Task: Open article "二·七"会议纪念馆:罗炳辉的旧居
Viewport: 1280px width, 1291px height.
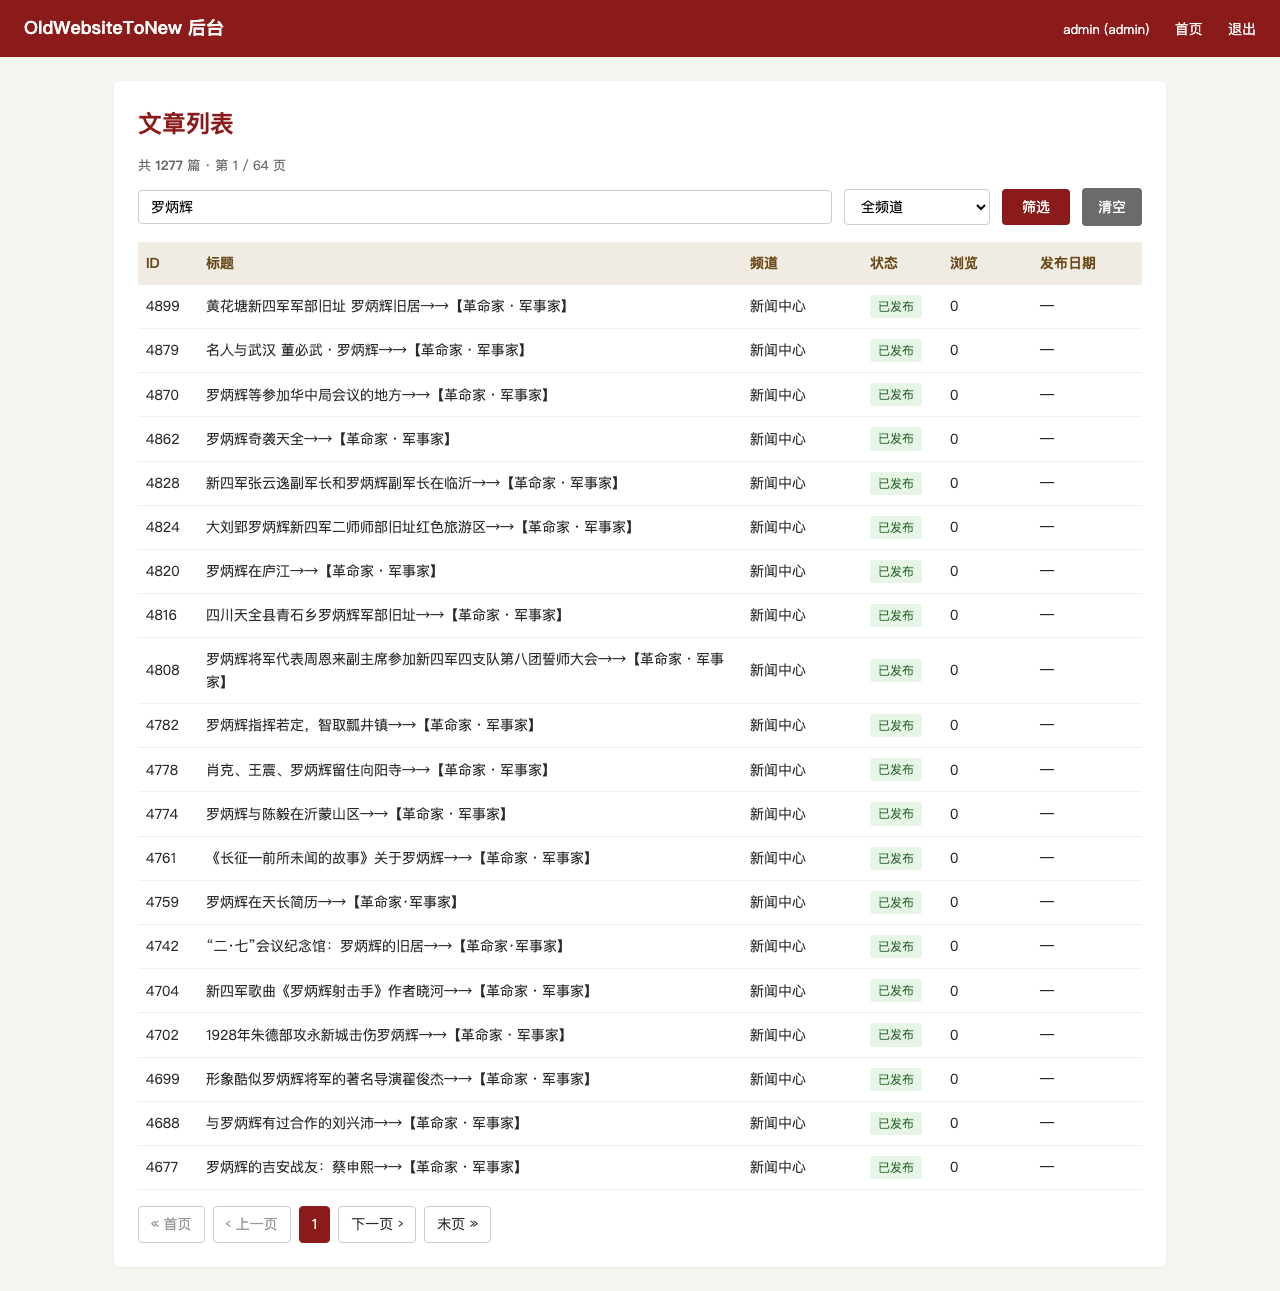Action: click(387, 946)
